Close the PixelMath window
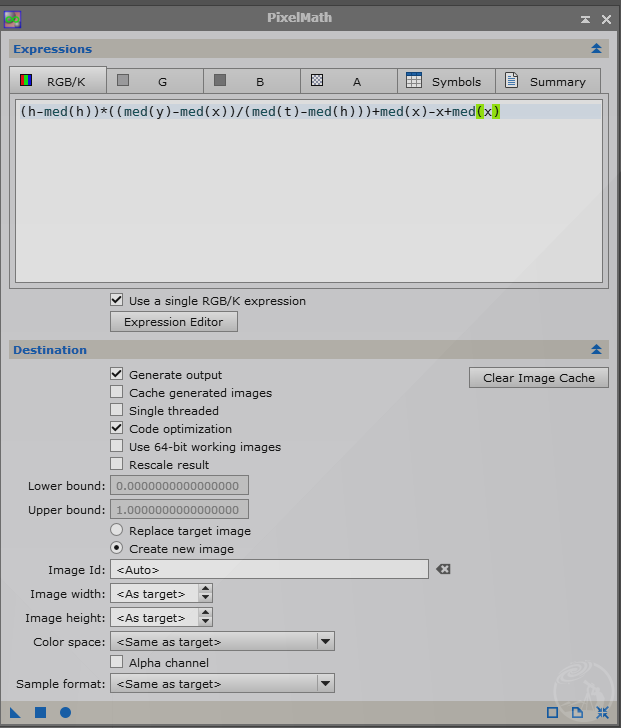 [606, 19]
